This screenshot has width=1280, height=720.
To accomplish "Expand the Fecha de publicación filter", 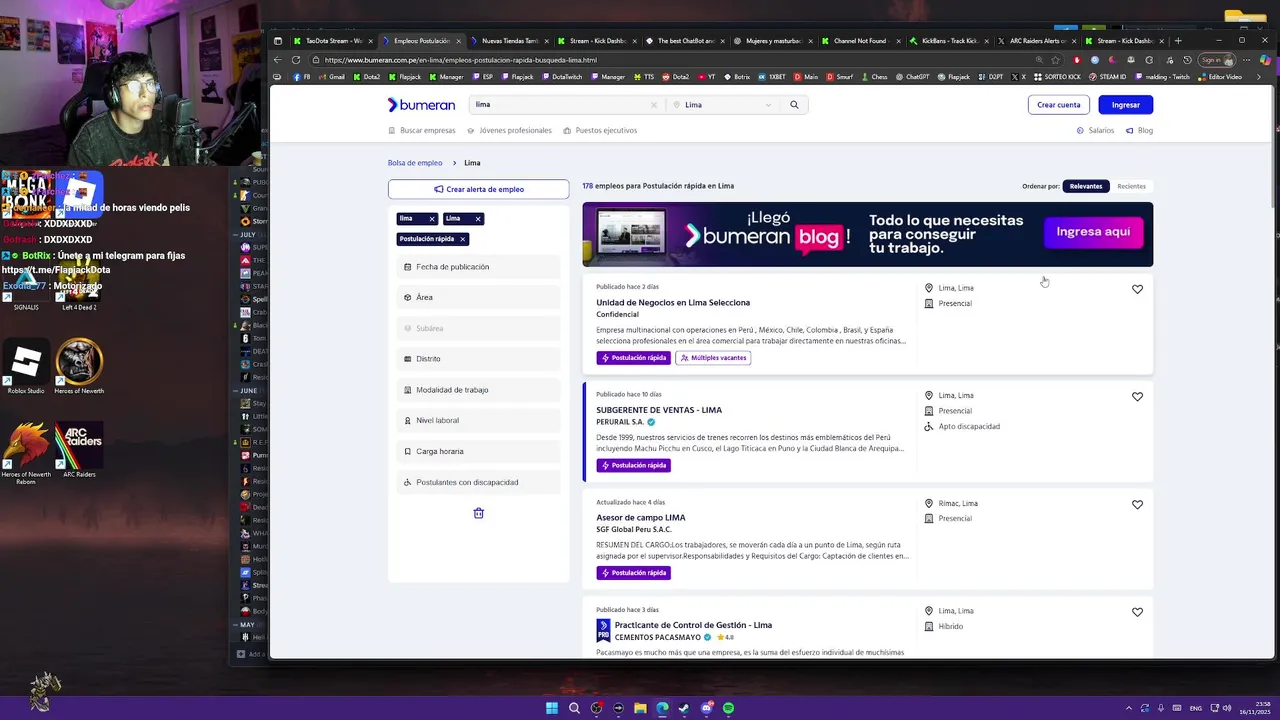I will tap(478, 267).
